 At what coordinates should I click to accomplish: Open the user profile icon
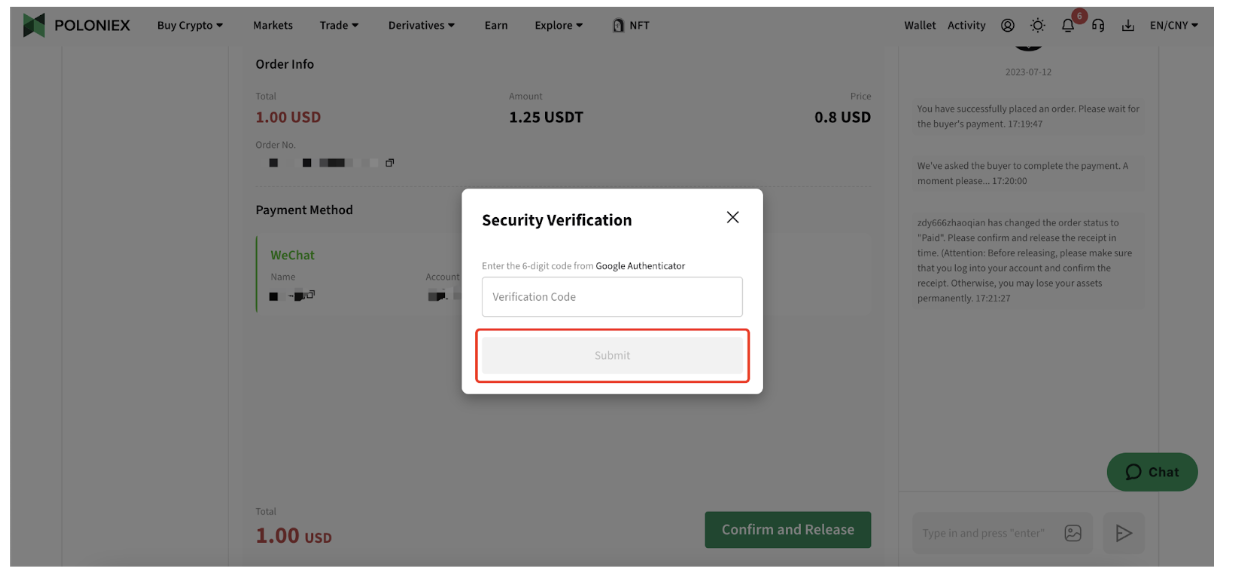pyautogui.click(x=1007, y=25)
